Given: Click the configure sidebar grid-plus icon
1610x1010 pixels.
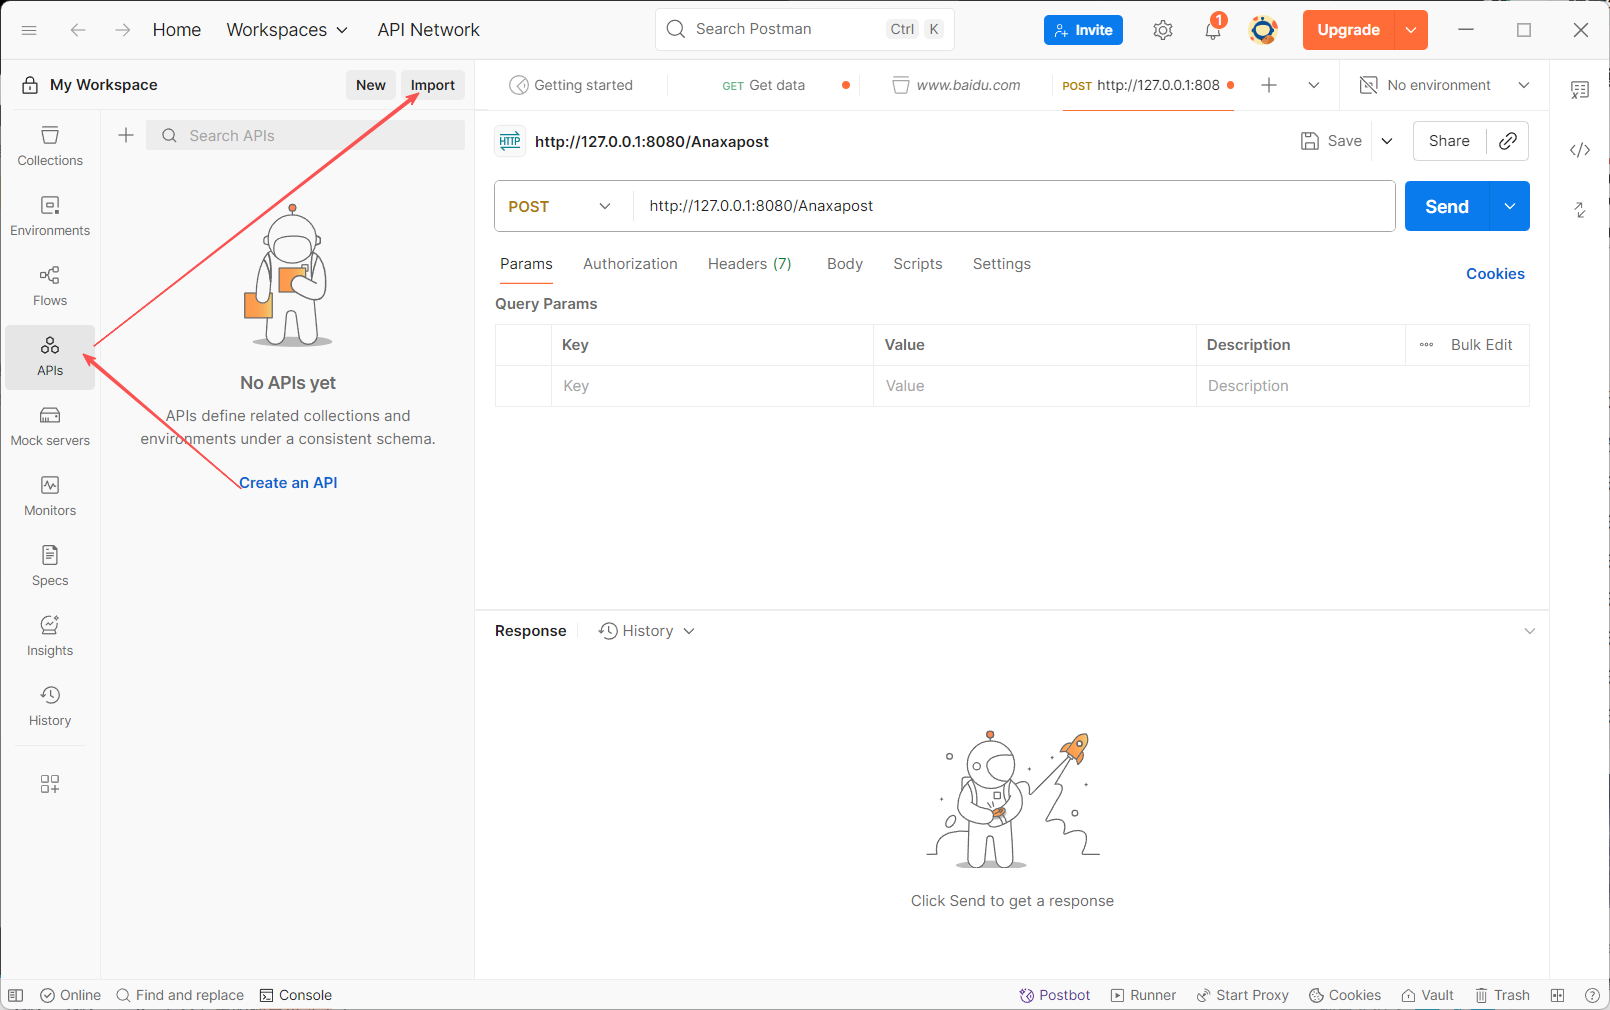Looking at the screenshot, I should coord(50,784).
